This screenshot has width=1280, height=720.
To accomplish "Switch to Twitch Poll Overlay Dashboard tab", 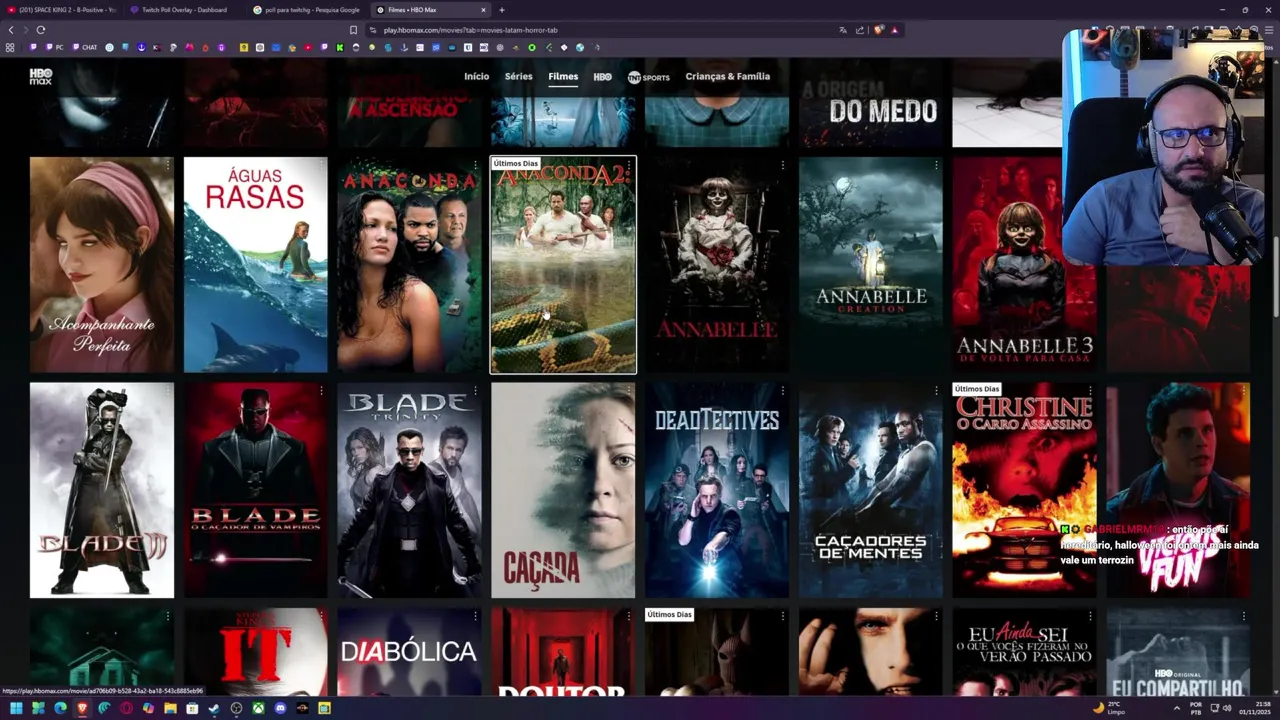I will 184,10.
